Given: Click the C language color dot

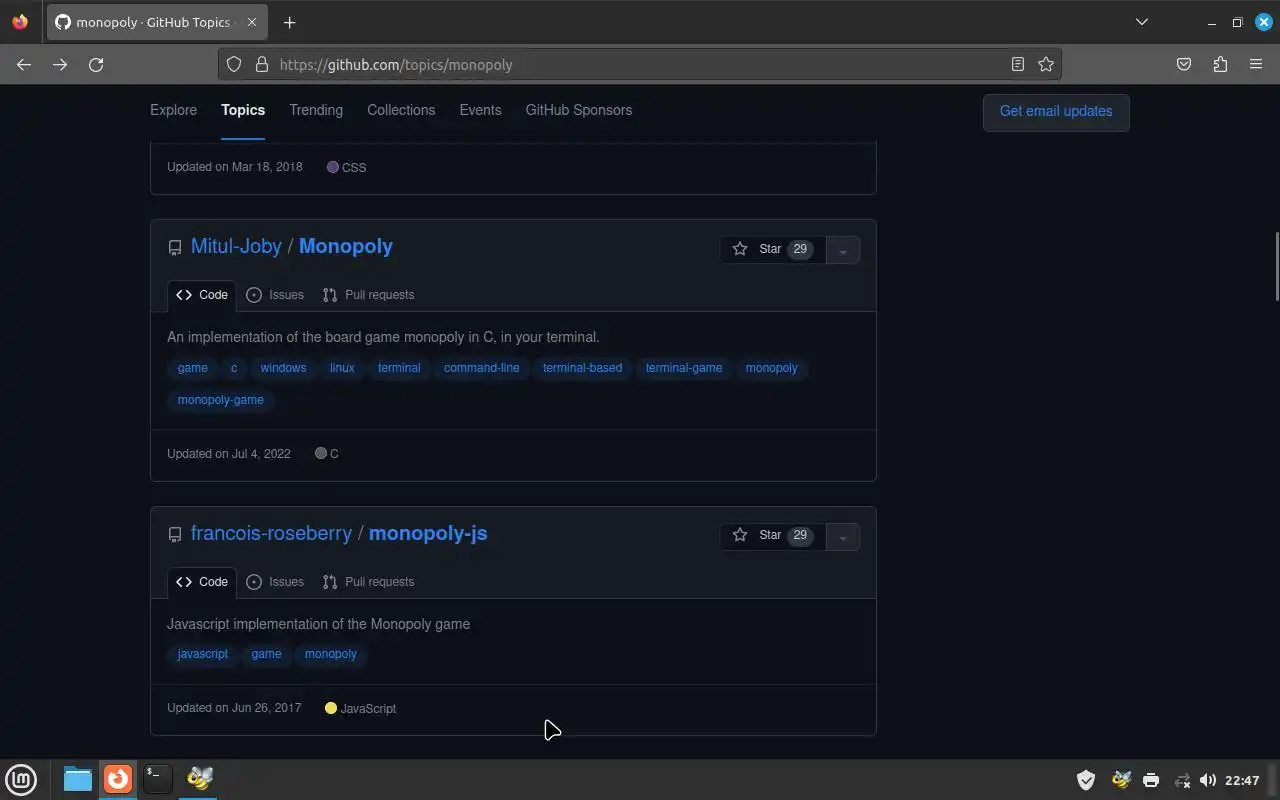Looking at the screenshot, I should click(321, 453).
